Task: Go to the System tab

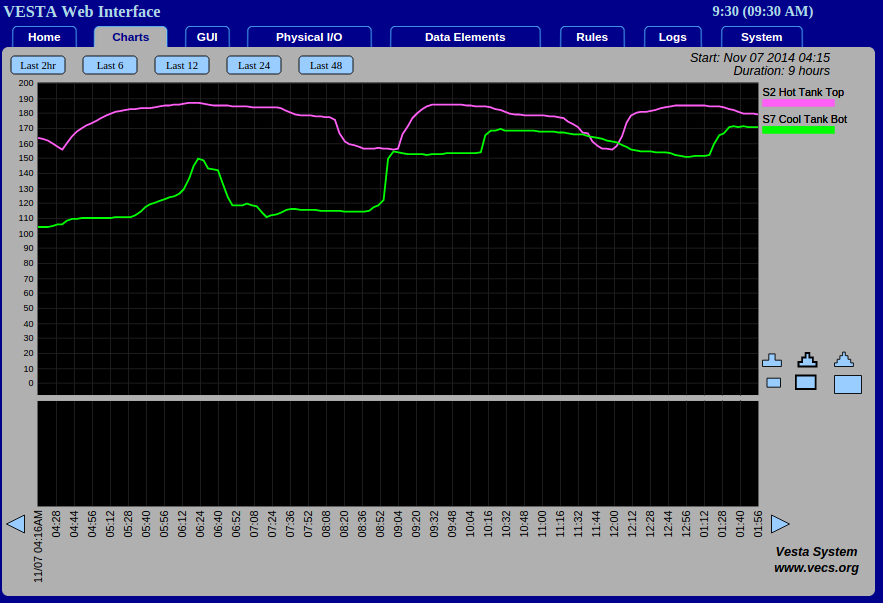Action: pos(761,37)
